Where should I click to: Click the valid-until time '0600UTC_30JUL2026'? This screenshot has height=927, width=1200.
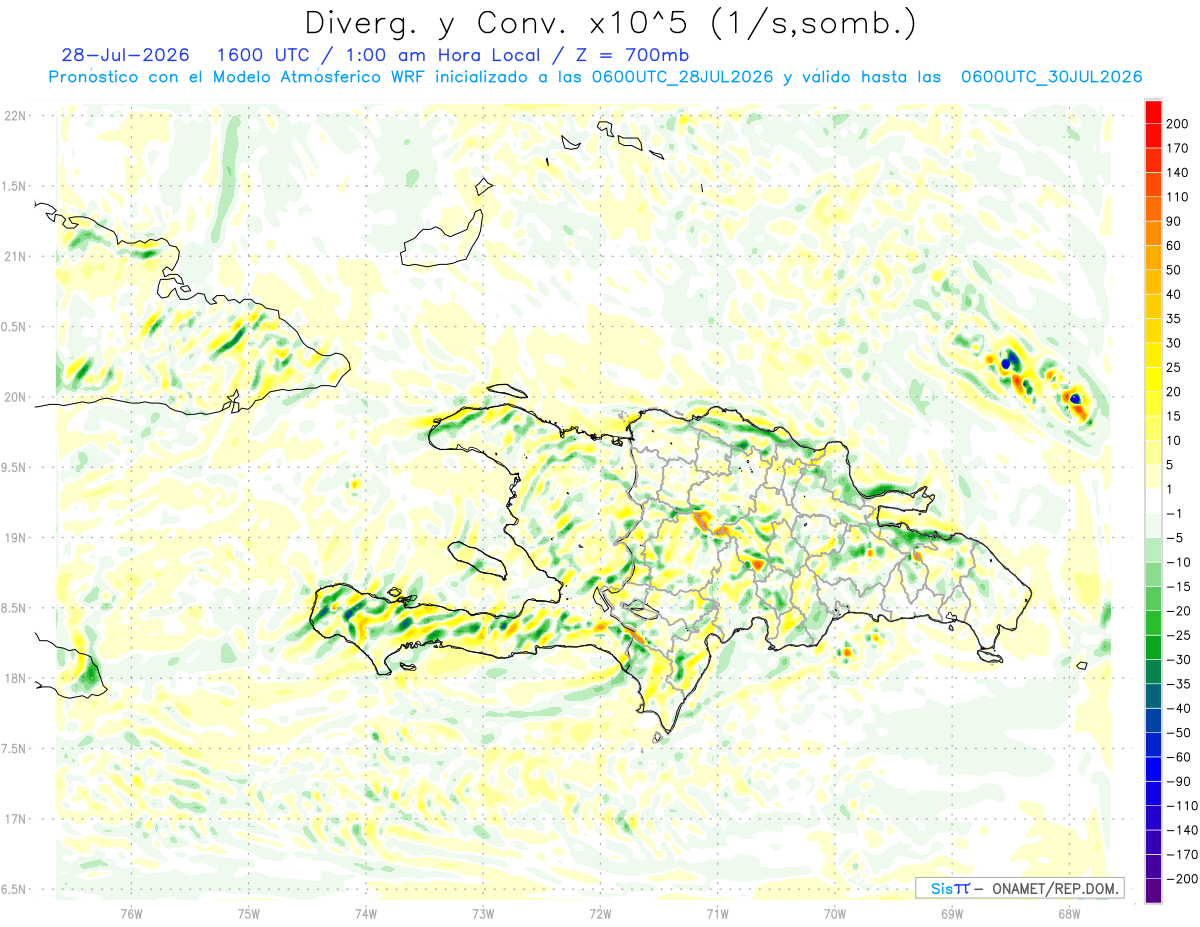coord(1050,77)
